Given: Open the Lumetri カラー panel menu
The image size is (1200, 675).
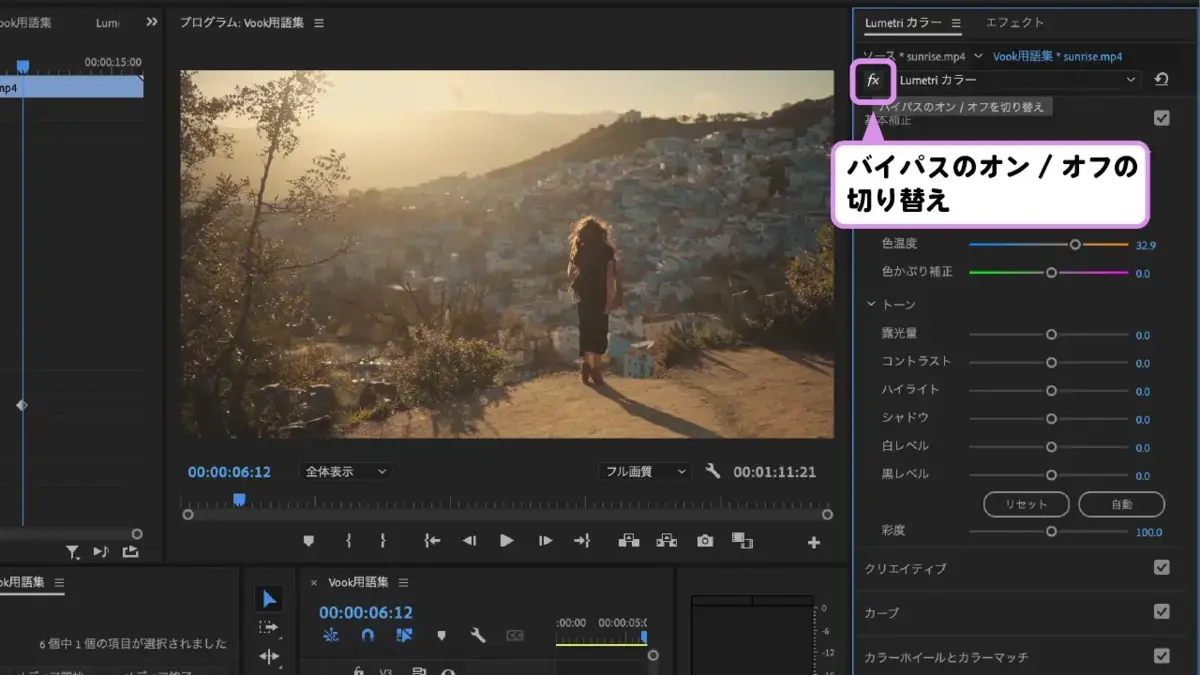Looking at the screenshot, I should (x=956, y=23).
